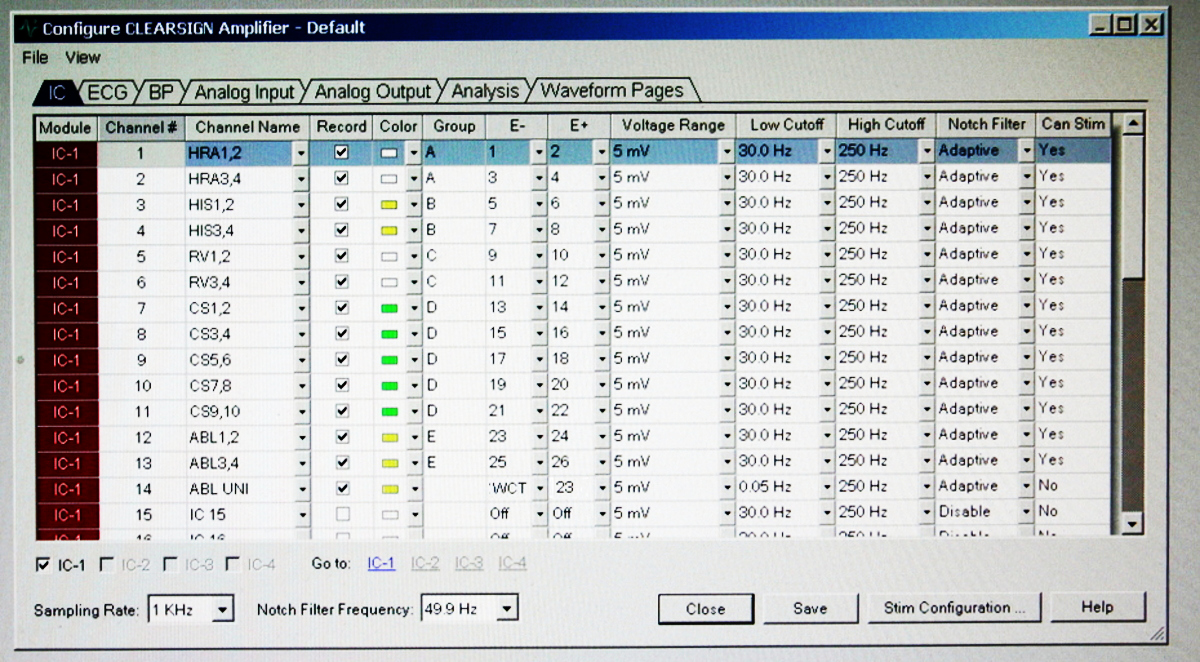This screenshot has height=662, width=1200.
Task: Open the Low Cutoff dropdown for ABL UNI
Action: pyautogui.click(x=825, y=486)
